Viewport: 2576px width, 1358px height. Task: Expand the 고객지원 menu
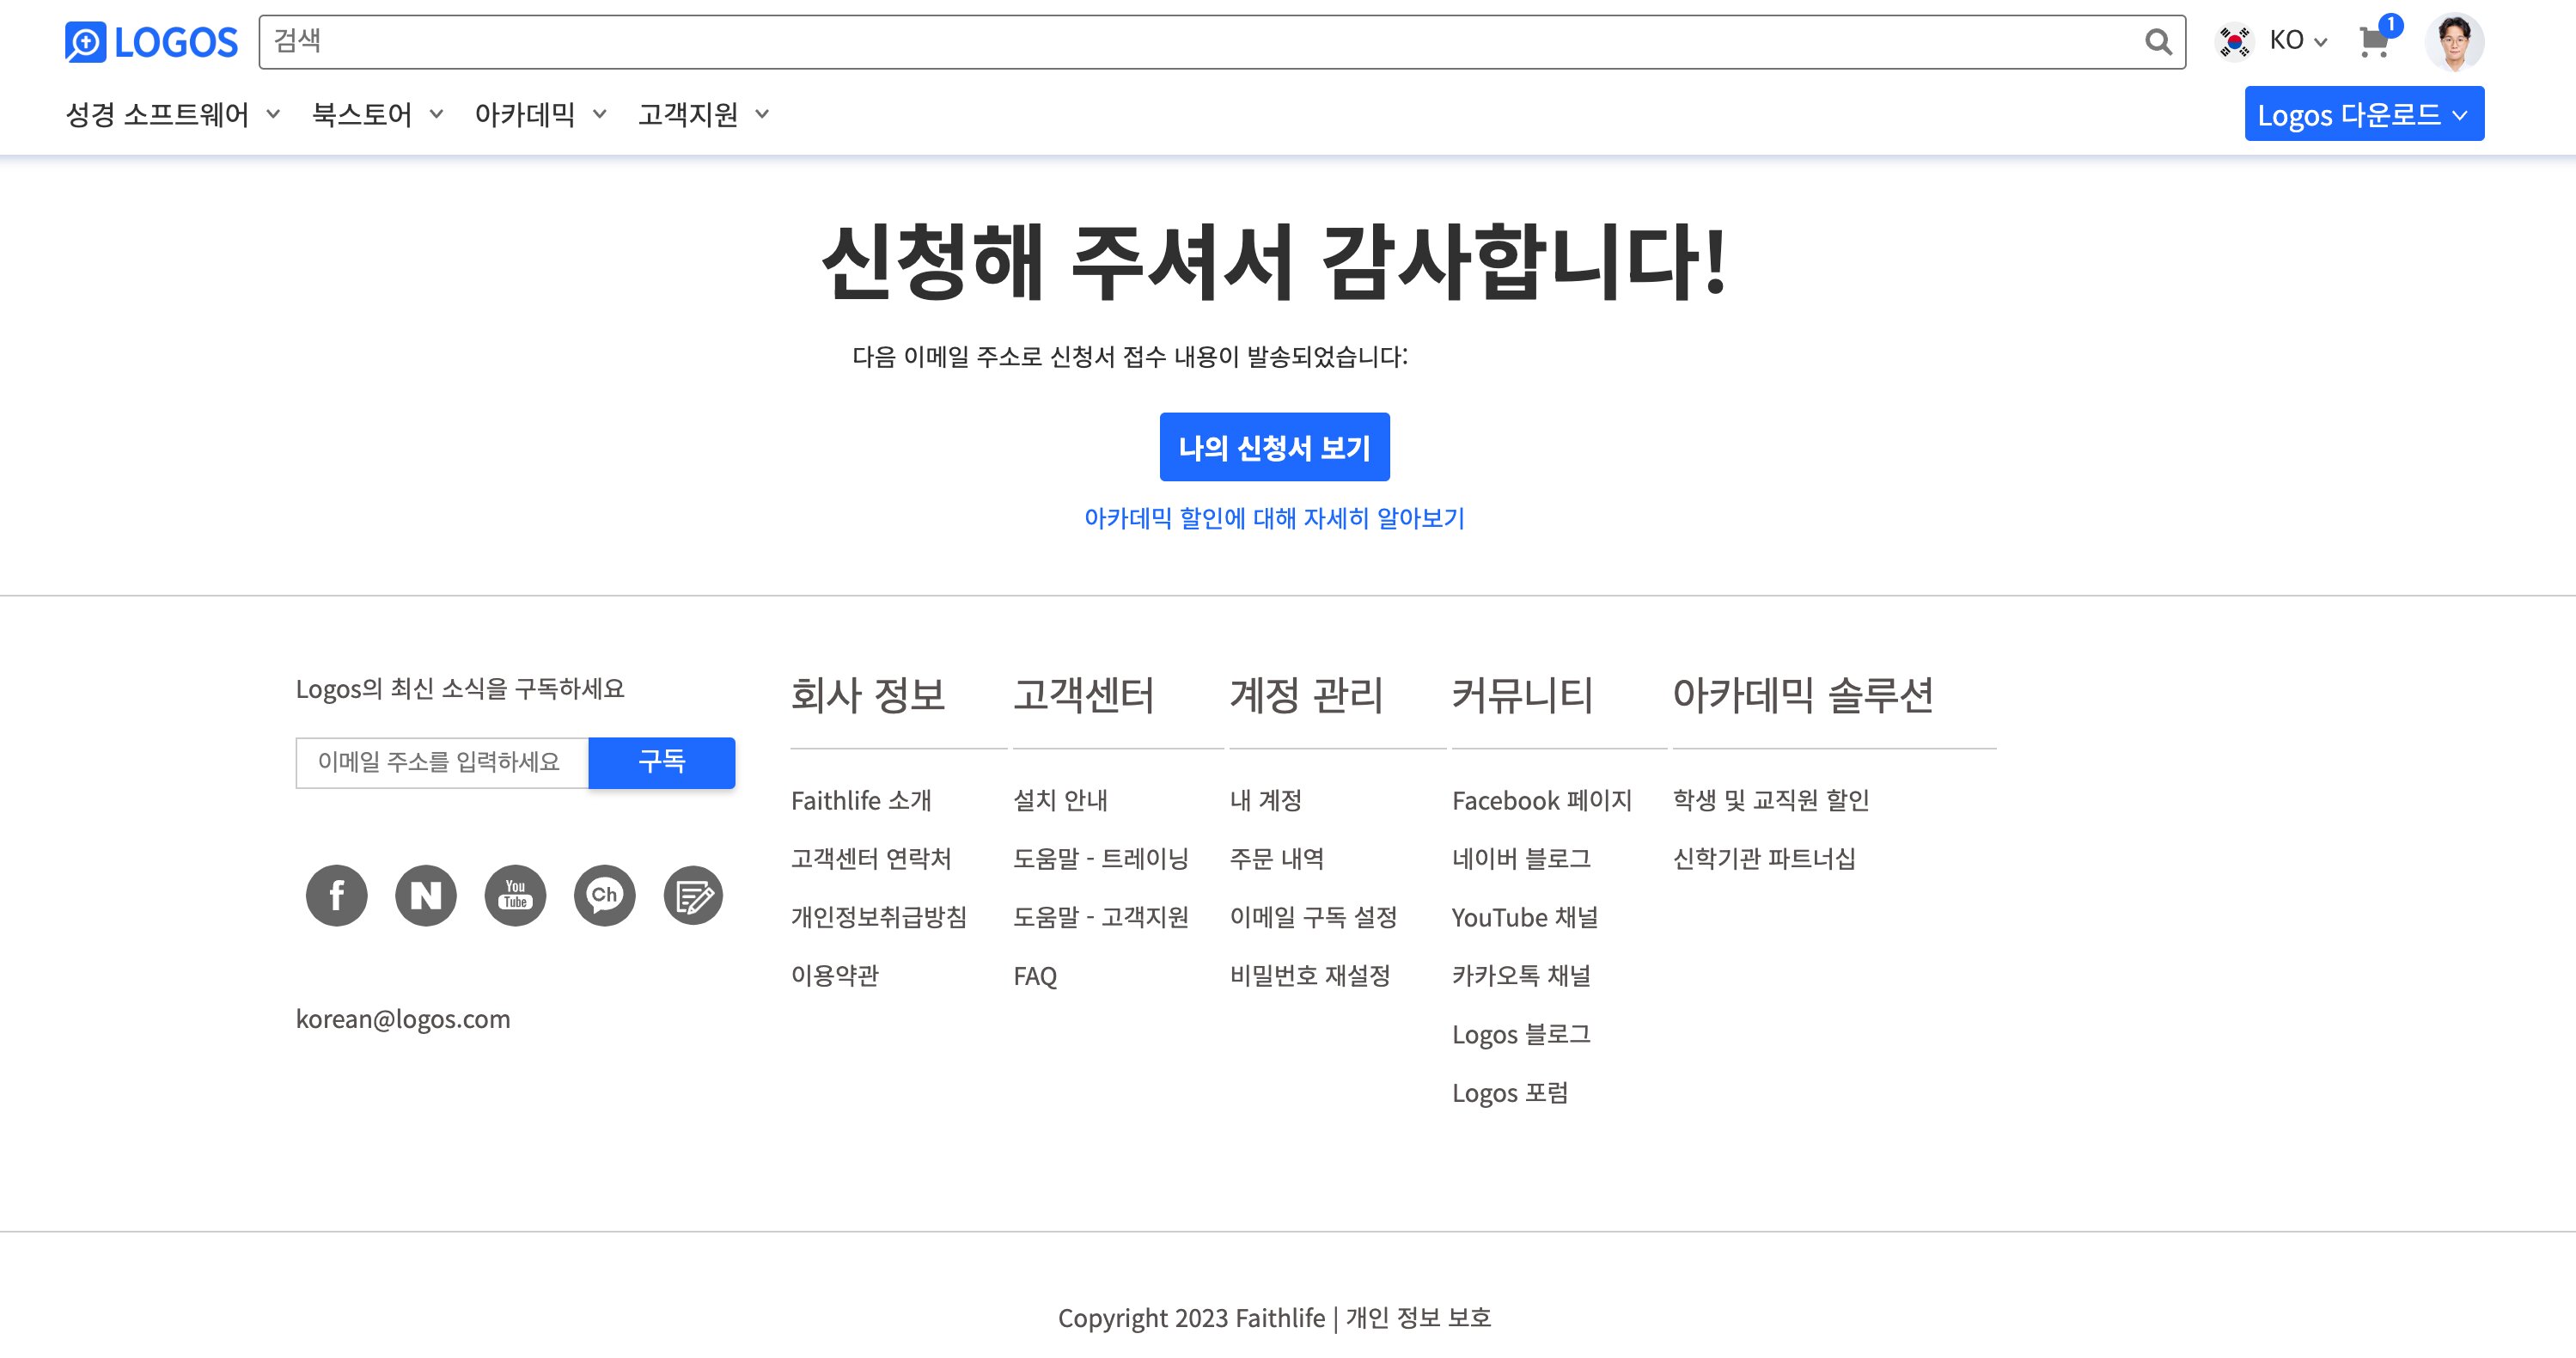[x=703, y=114]
